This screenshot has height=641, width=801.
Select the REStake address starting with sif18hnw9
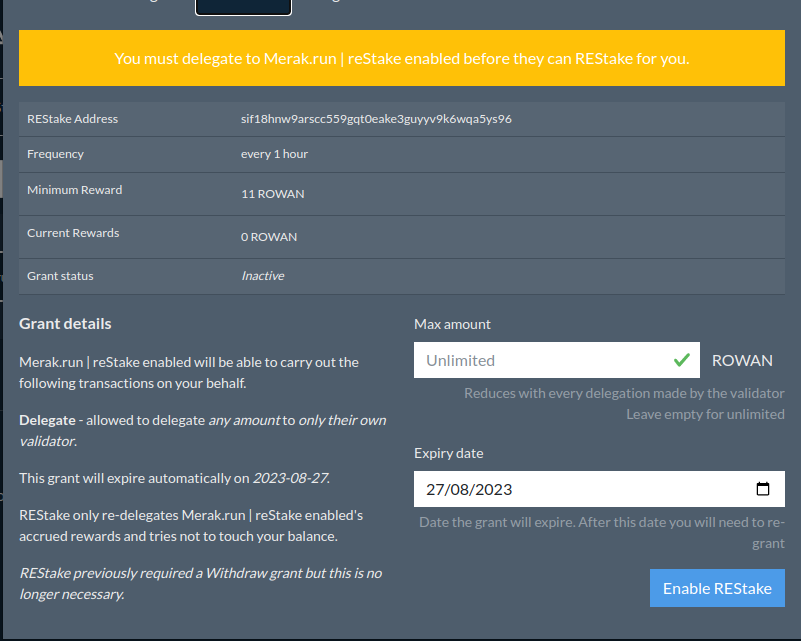point(376,119)
